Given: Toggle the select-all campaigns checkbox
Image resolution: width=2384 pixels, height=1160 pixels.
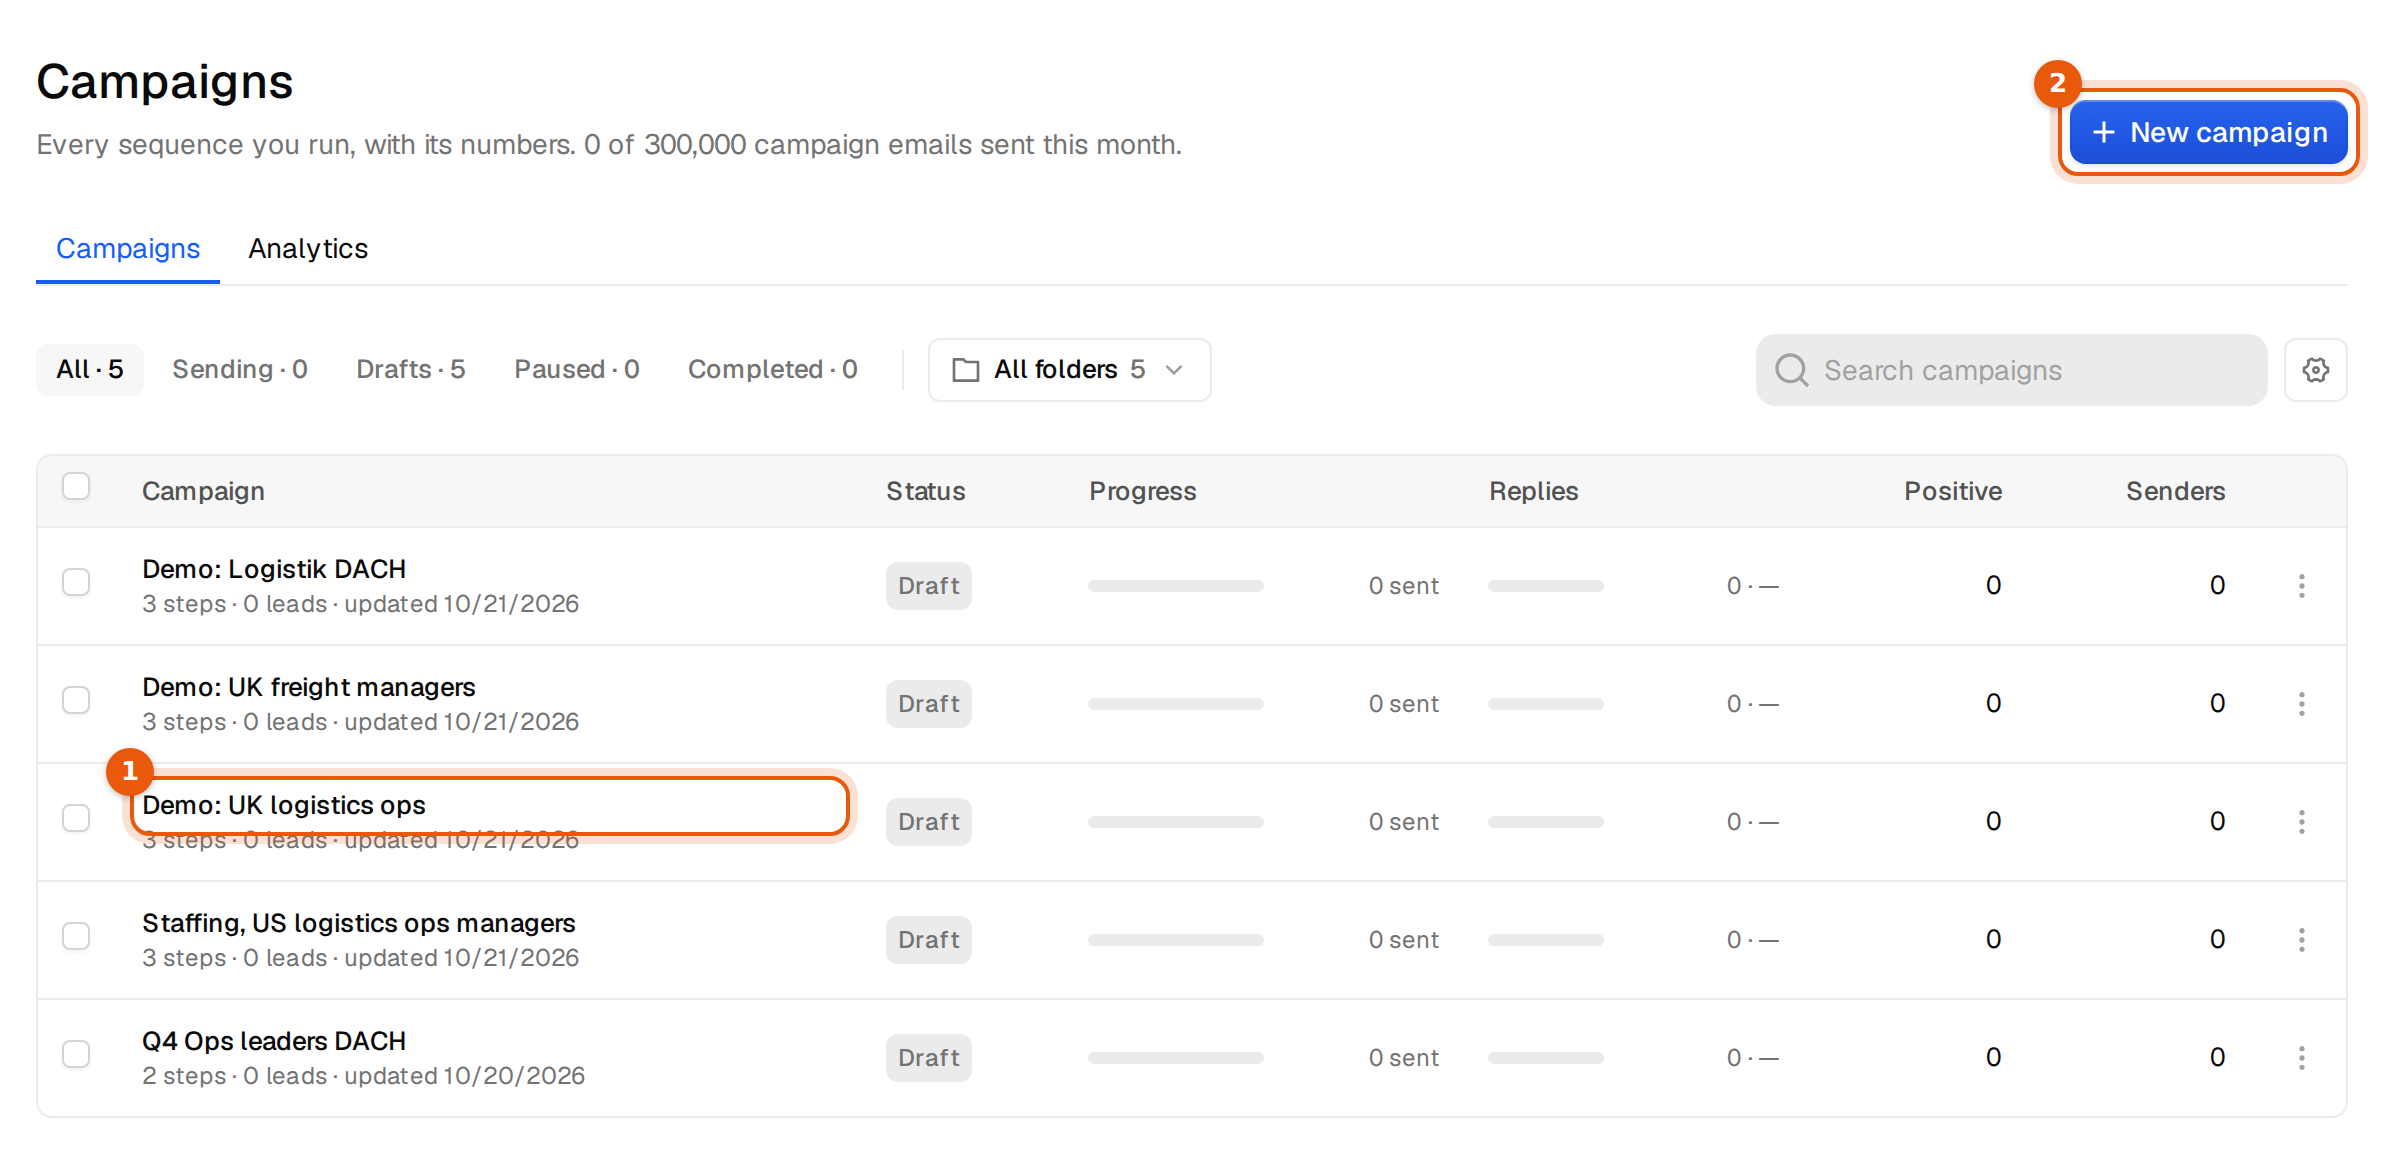Looking at the screenshot, I should [76, 486].
